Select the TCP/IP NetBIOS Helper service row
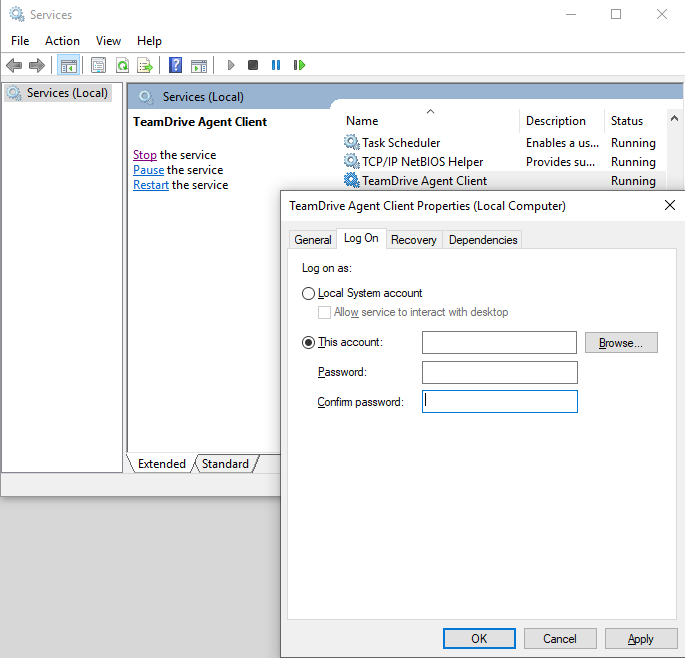This screenshot has height=658, width=685. [503, 162]
